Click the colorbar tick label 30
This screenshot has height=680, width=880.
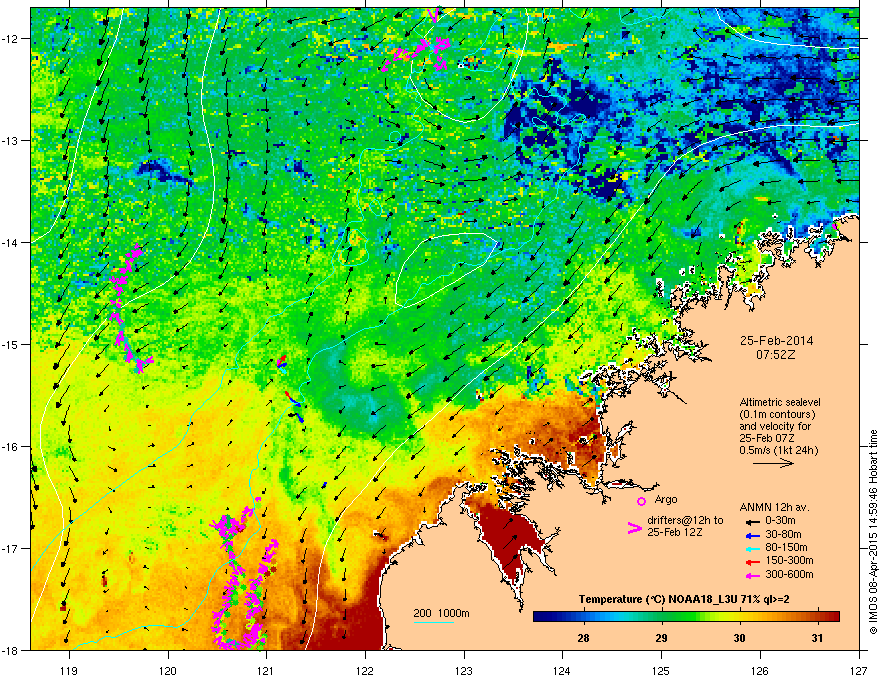(740, 638)
